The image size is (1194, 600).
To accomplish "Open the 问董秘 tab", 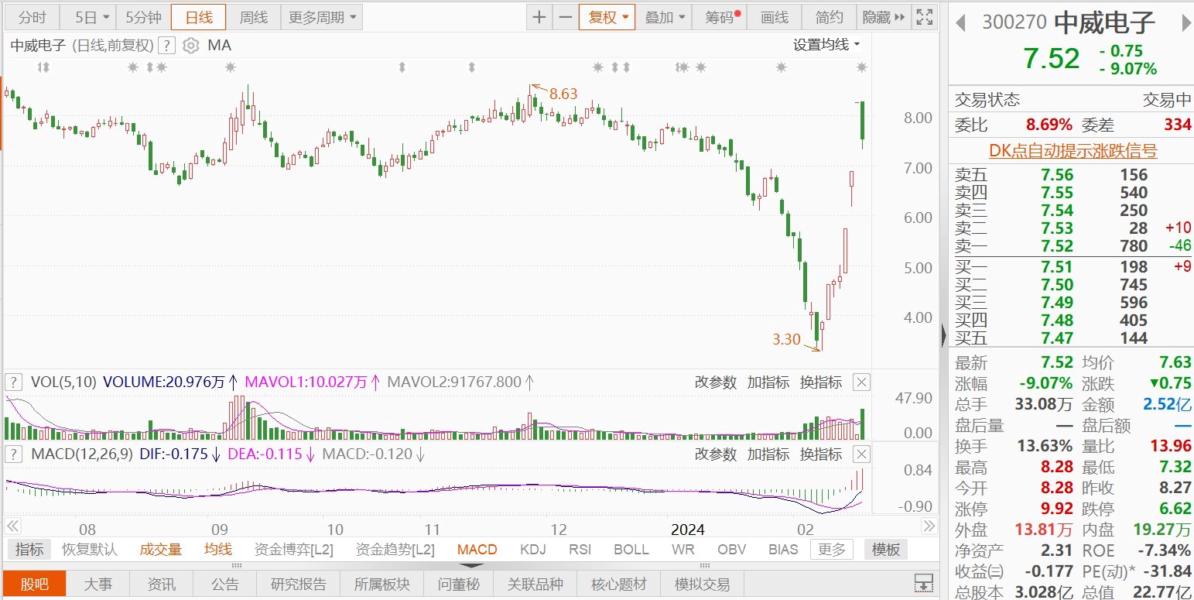I will (x=458, y=584).
